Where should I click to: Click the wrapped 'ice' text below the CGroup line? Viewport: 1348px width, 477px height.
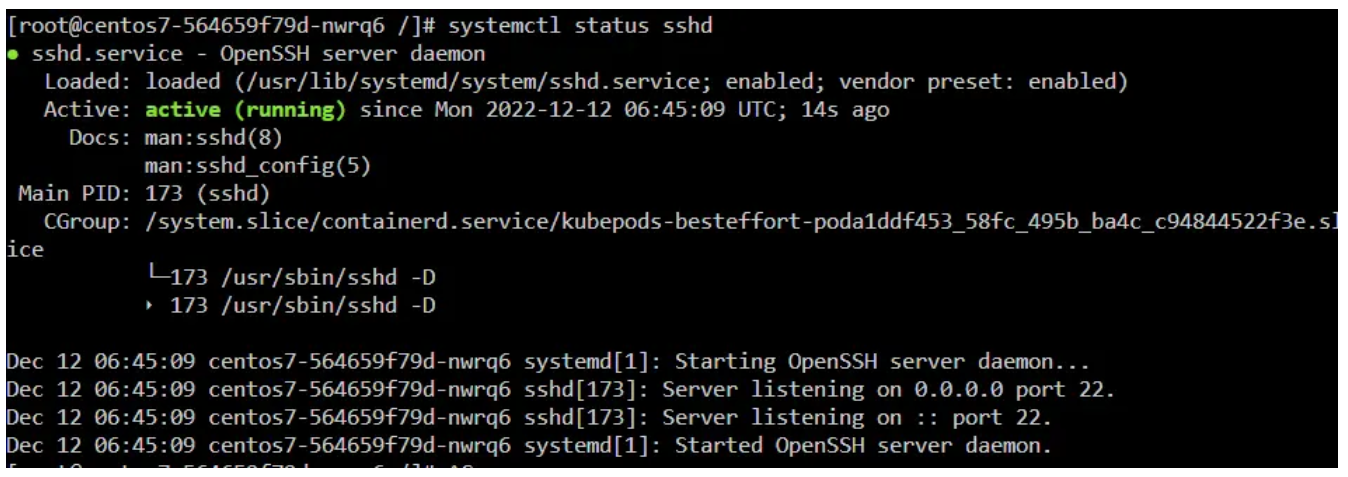(25, 250)
